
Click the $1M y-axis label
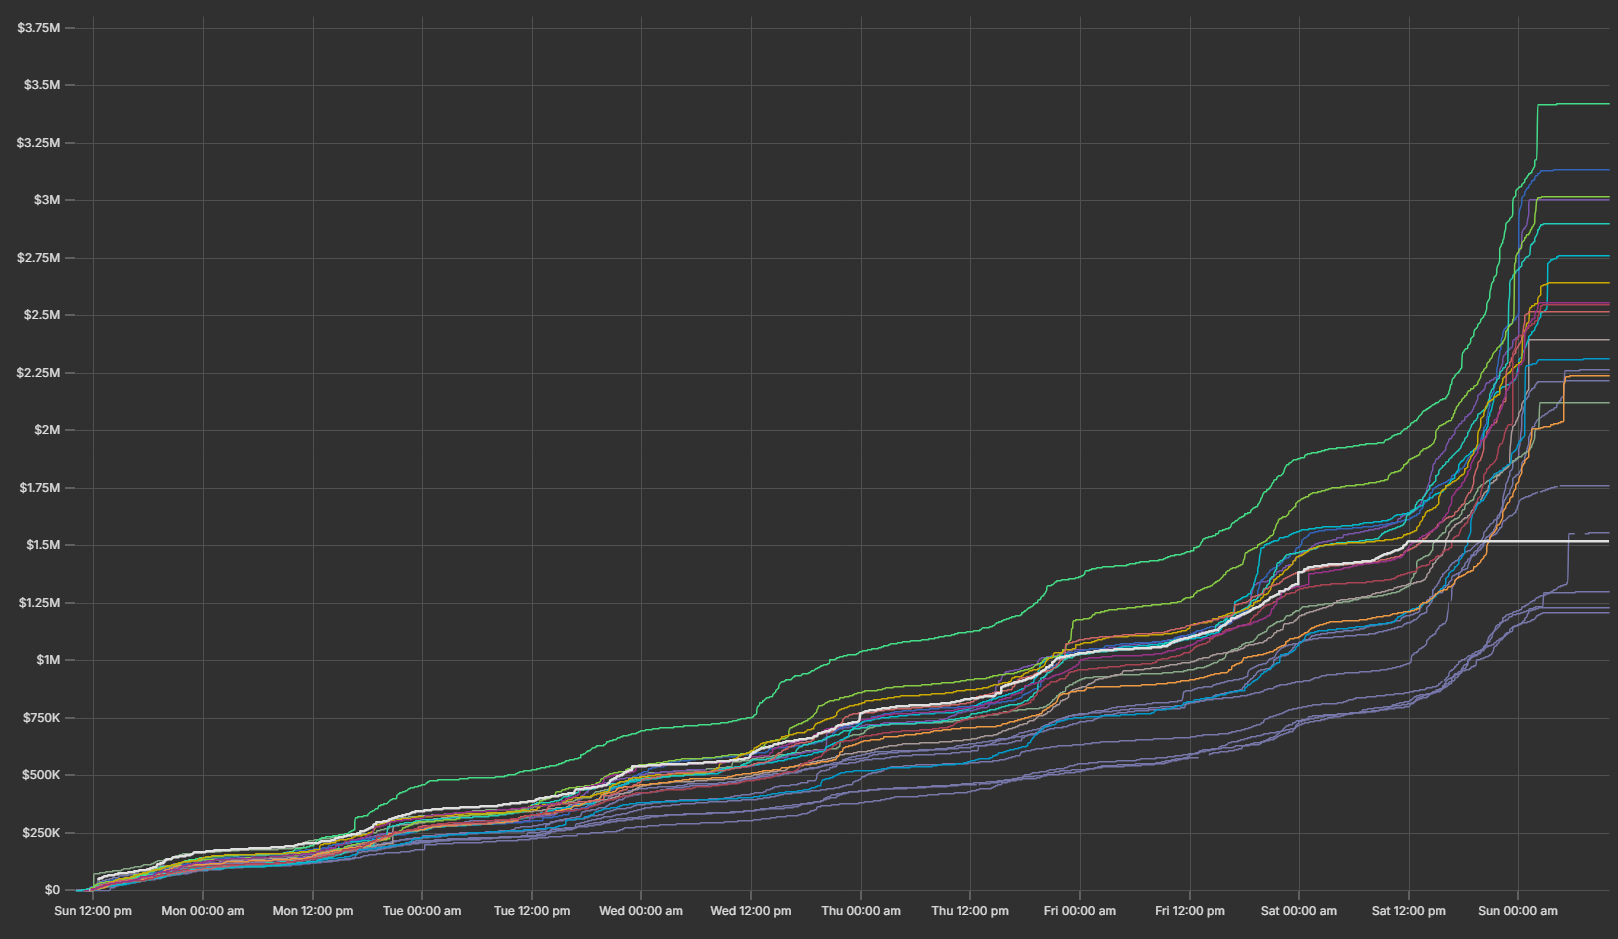coord(48,660)
